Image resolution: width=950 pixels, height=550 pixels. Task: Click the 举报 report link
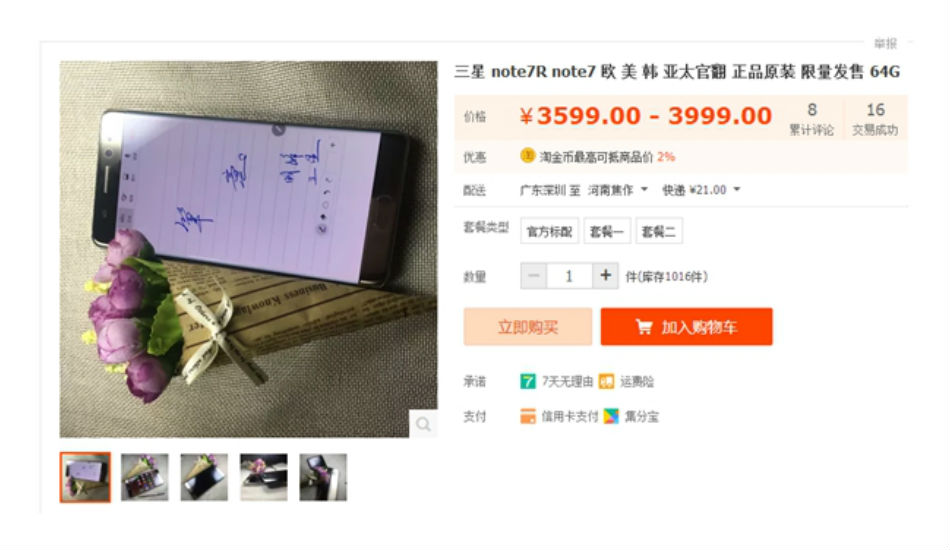885,44
